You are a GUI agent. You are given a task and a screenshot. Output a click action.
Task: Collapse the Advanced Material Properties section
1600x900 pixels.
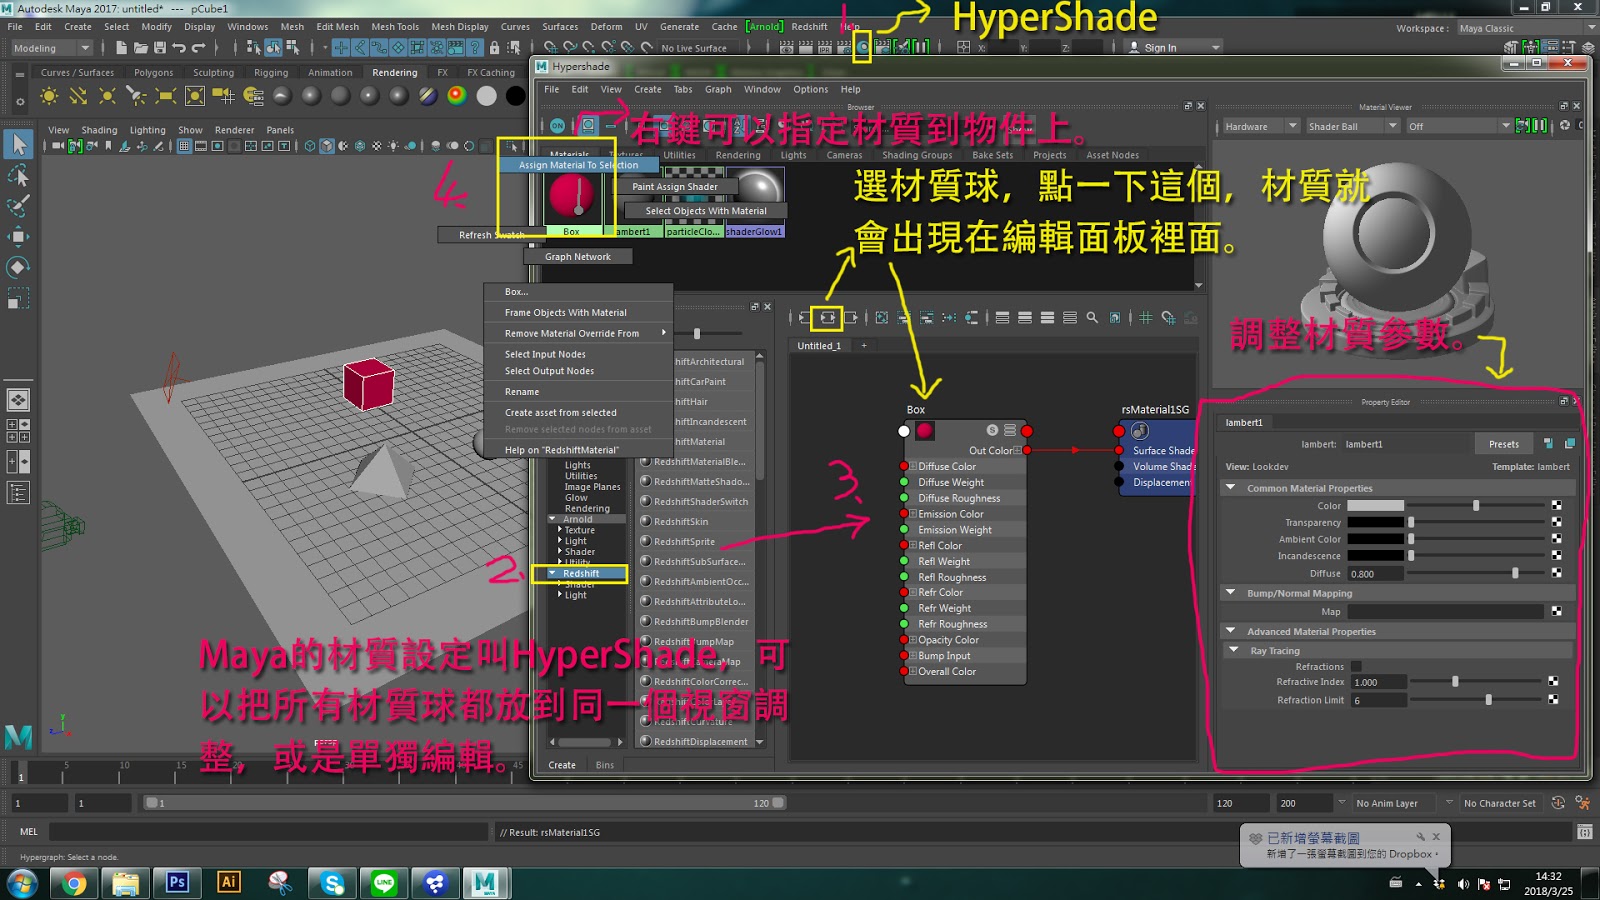[x=1231, y=631]
